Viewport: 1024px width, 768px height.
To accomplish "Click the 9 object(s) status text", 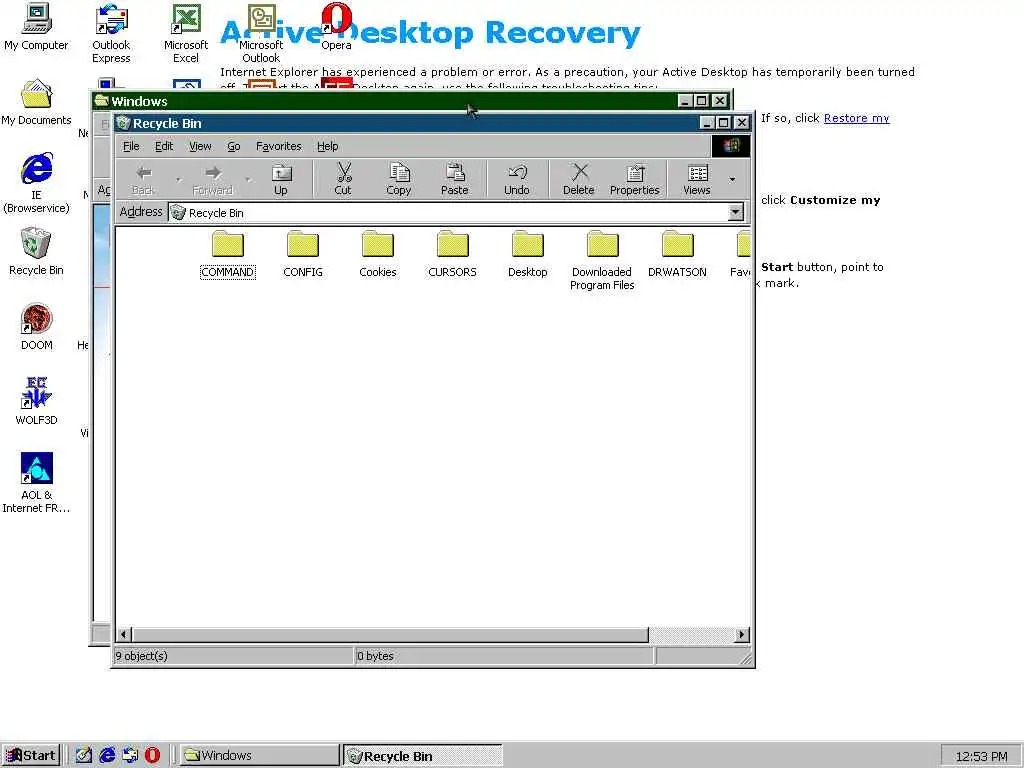I will [x=142, y=656].
